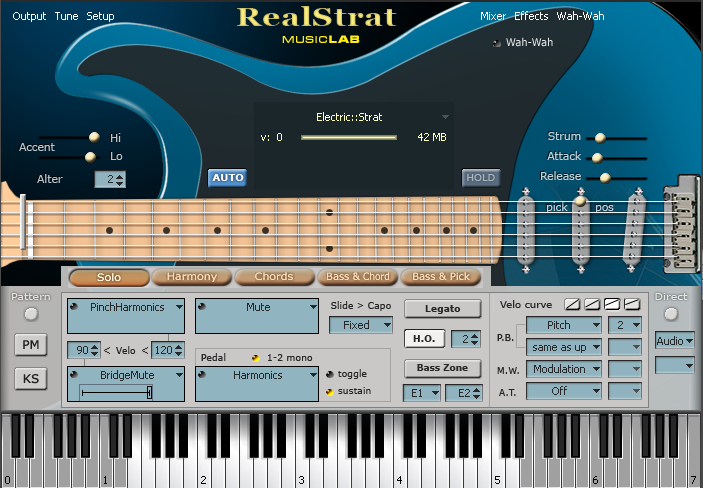Click the Bass Zone button

443,368
